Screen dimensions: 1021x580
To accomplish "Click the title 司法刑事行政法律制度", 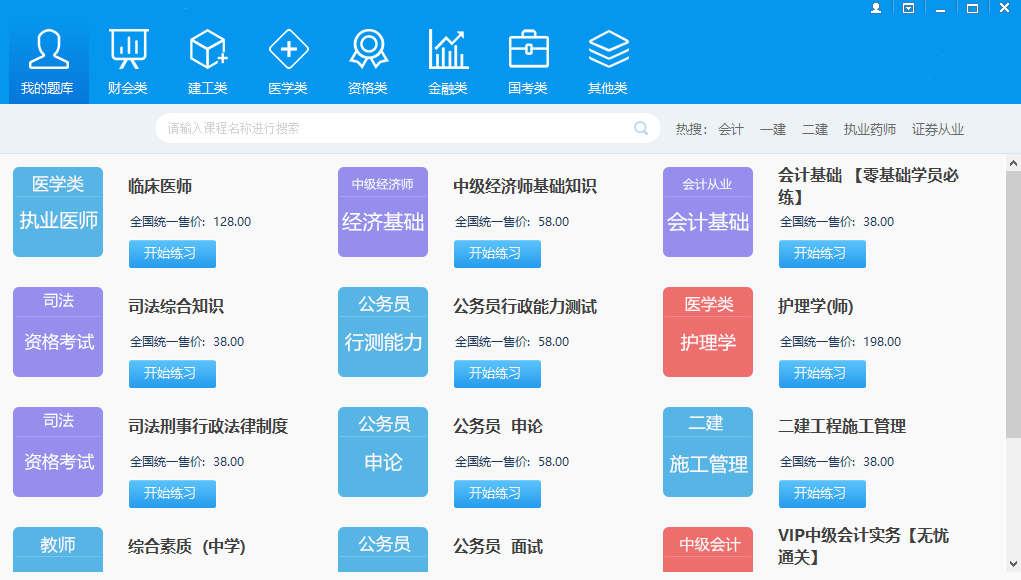I will click(x=208, y=426).
